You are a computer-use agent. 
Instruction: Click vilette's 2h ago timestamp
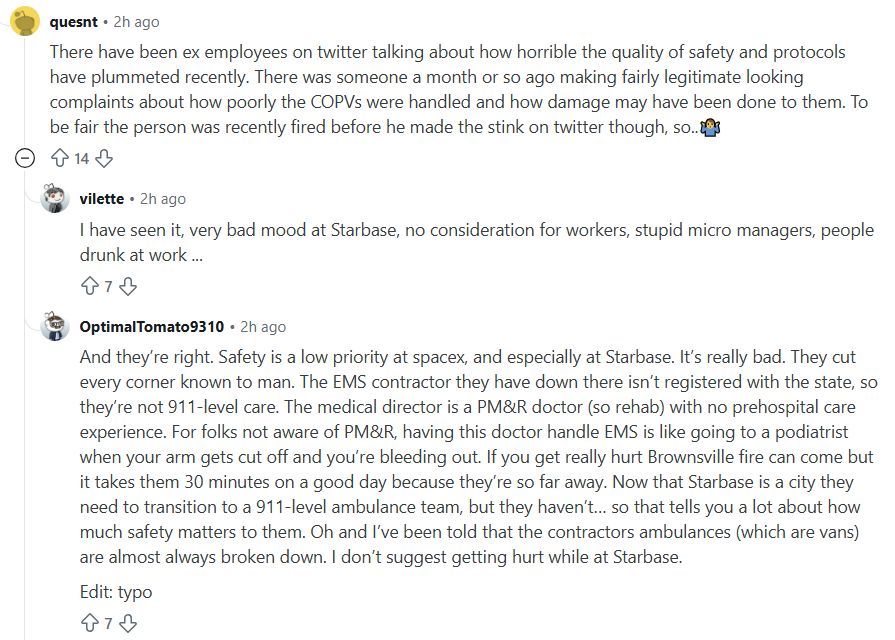coord(164,198)
